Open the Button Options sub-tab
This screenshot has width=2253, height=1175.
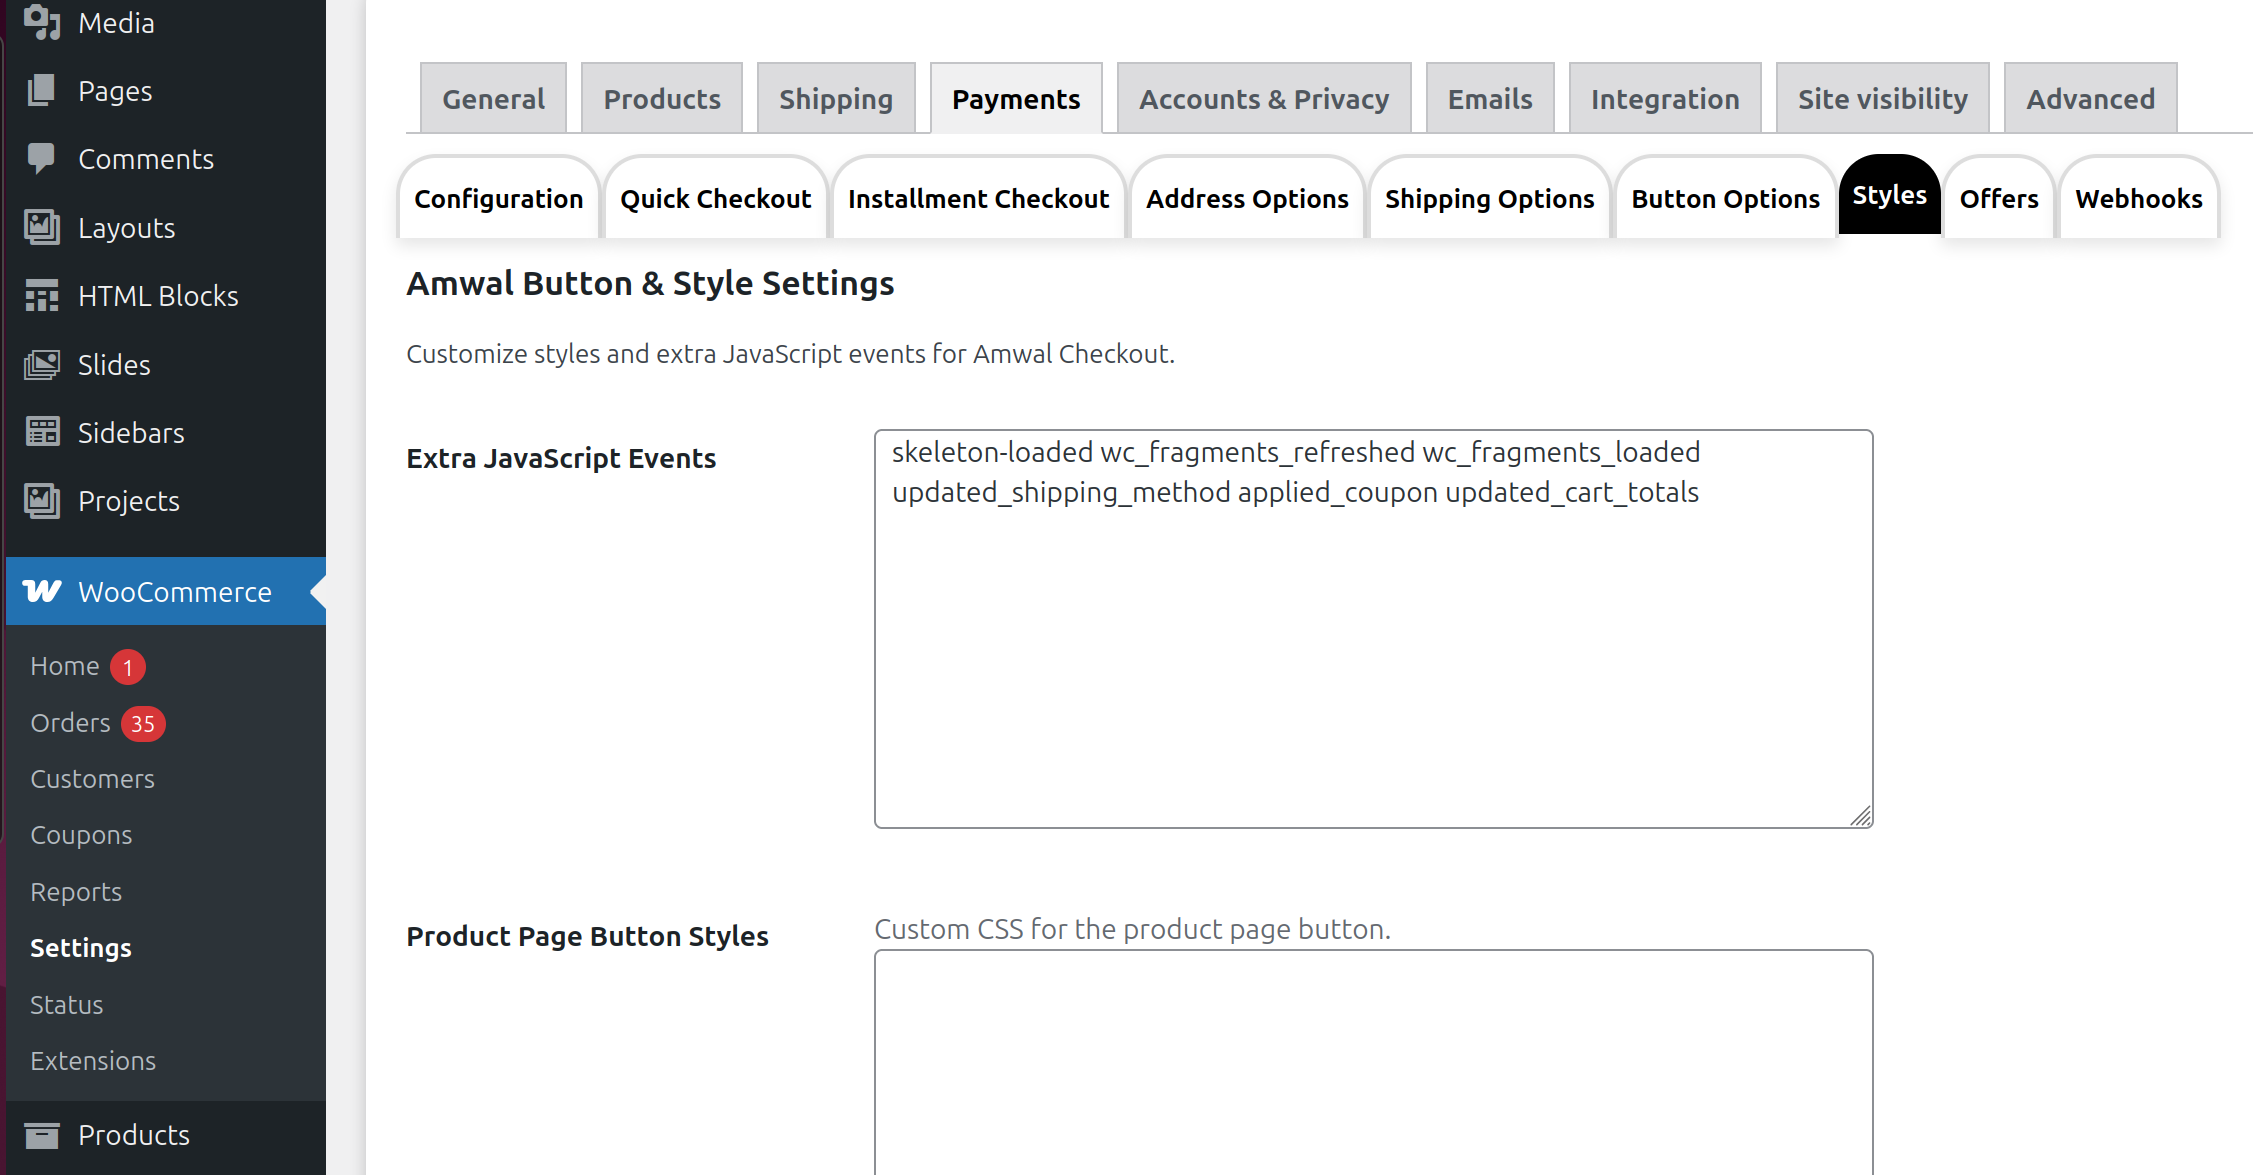click(x=1725, y=199)
